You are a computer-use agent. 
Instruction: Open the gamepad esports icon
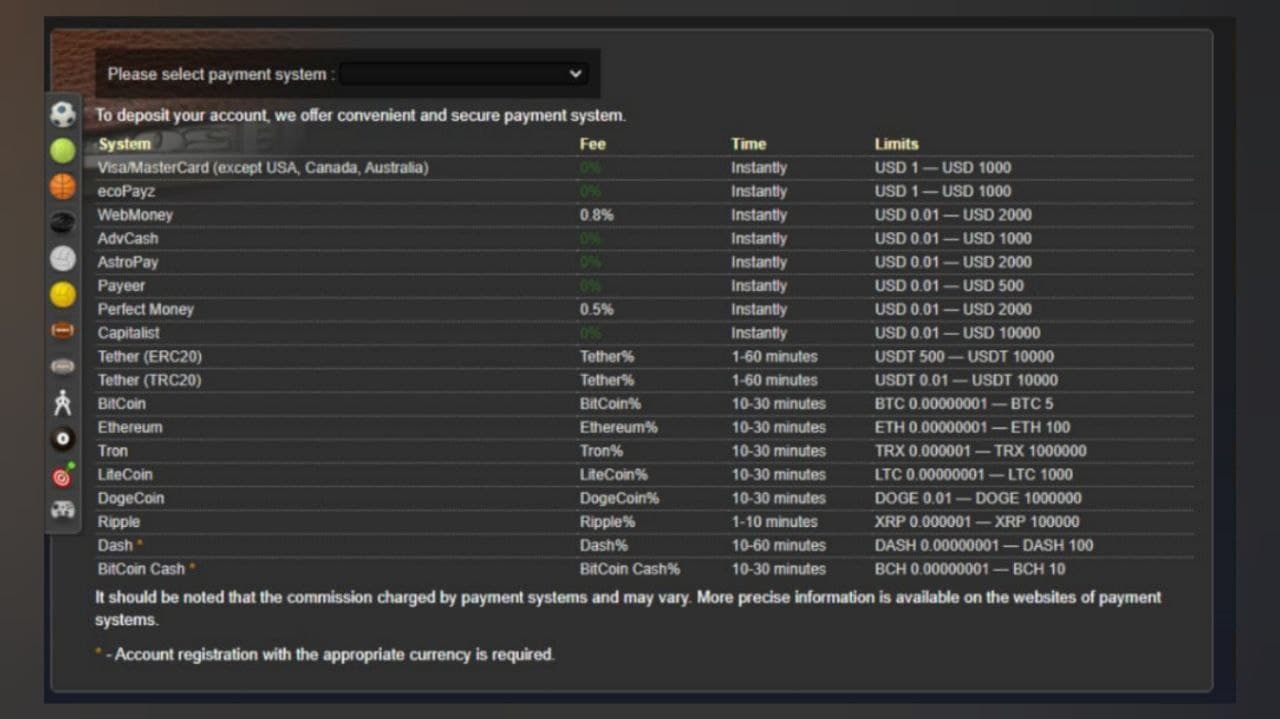(x=63, y=510)
